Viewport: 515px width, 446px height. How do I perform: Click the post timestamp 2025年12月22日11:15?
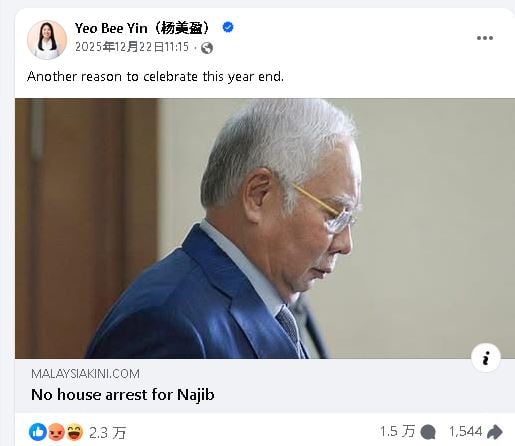click(x=132, y=47)
